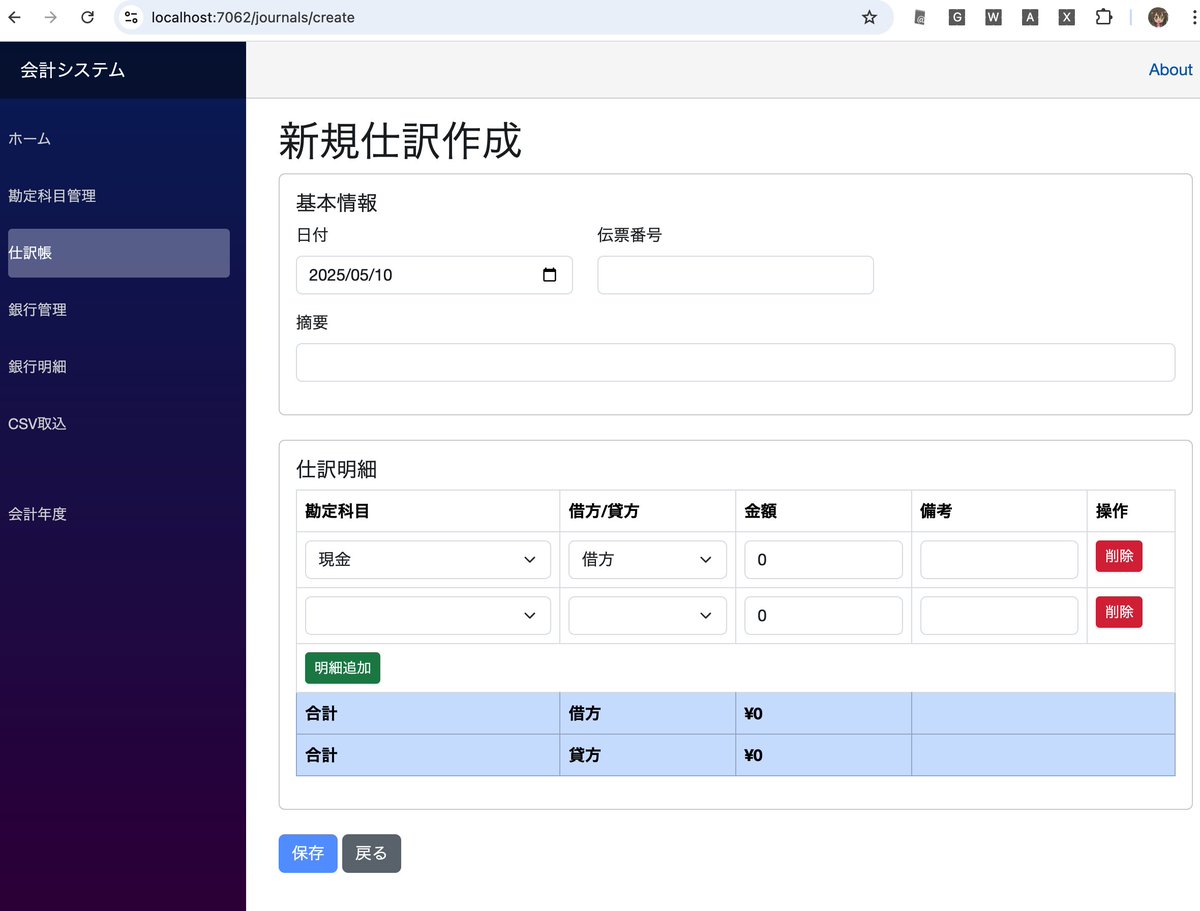
Task: Focus the 金額 field in the second row
Action: 824,616
